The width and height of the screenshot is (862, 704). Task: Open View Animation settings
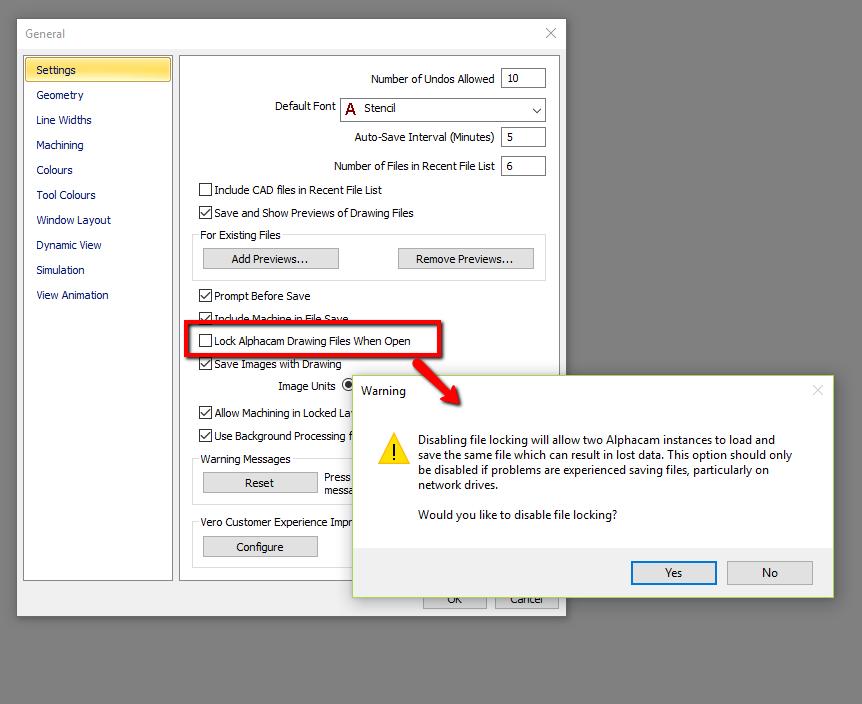pyautogui.click(x=72, y=295)
